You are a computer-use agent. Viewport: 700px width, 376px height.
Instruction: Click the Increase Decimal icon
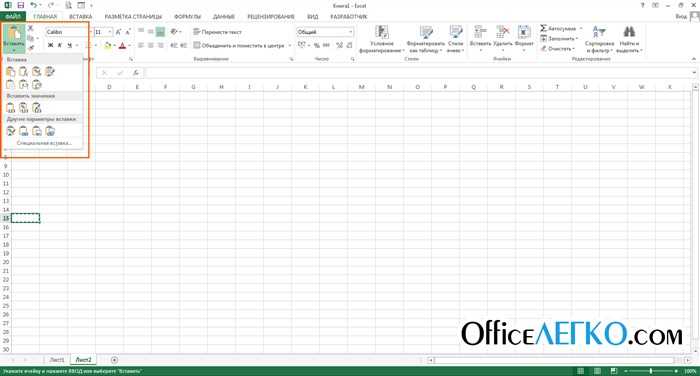tap(339, 45)
